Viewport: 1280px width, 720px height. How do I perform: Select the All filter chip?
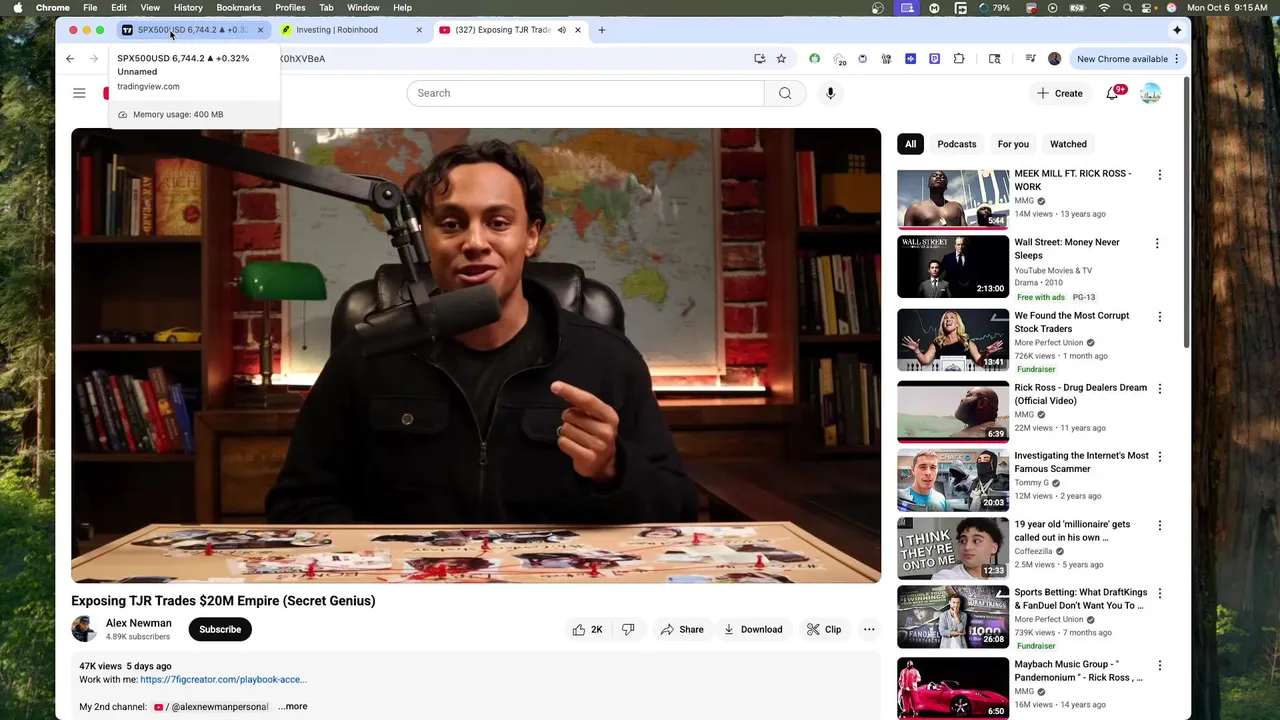click(x=910, y=144)
